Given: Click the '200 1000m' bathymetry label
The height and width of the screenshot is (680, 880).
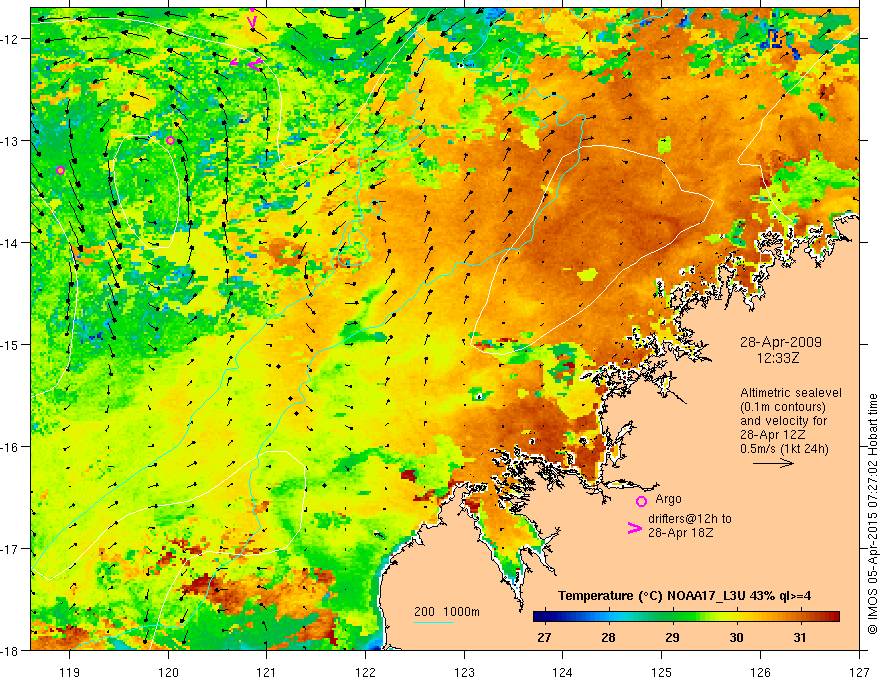Looking at the screenshot, I should pyautogui.click(x=447, y=612).
